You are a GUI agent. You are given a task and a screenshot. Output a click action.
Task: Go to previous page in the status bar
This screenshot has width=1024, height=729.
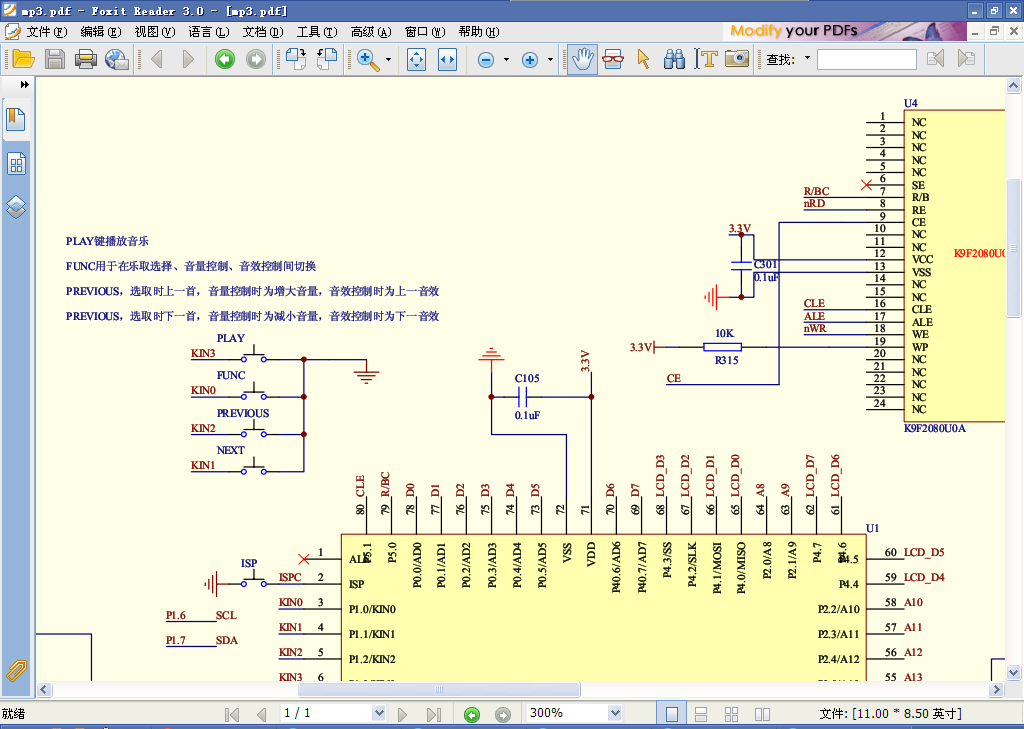tap(261, 714)
